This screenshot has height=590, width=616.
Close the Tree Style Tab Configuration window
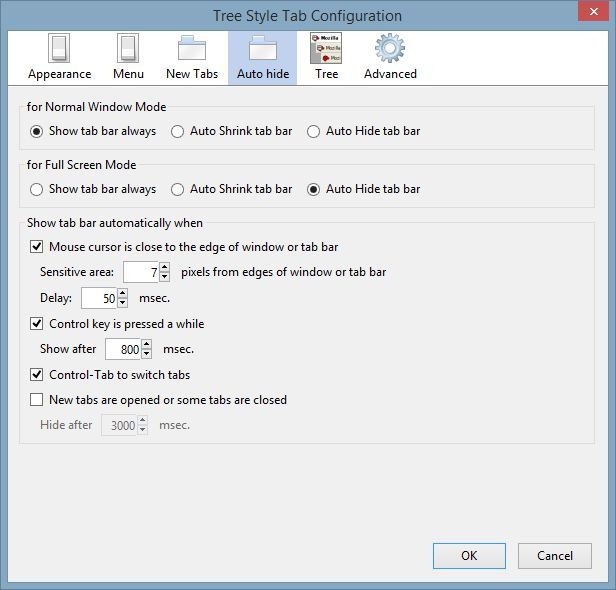[x=594, y=11]
